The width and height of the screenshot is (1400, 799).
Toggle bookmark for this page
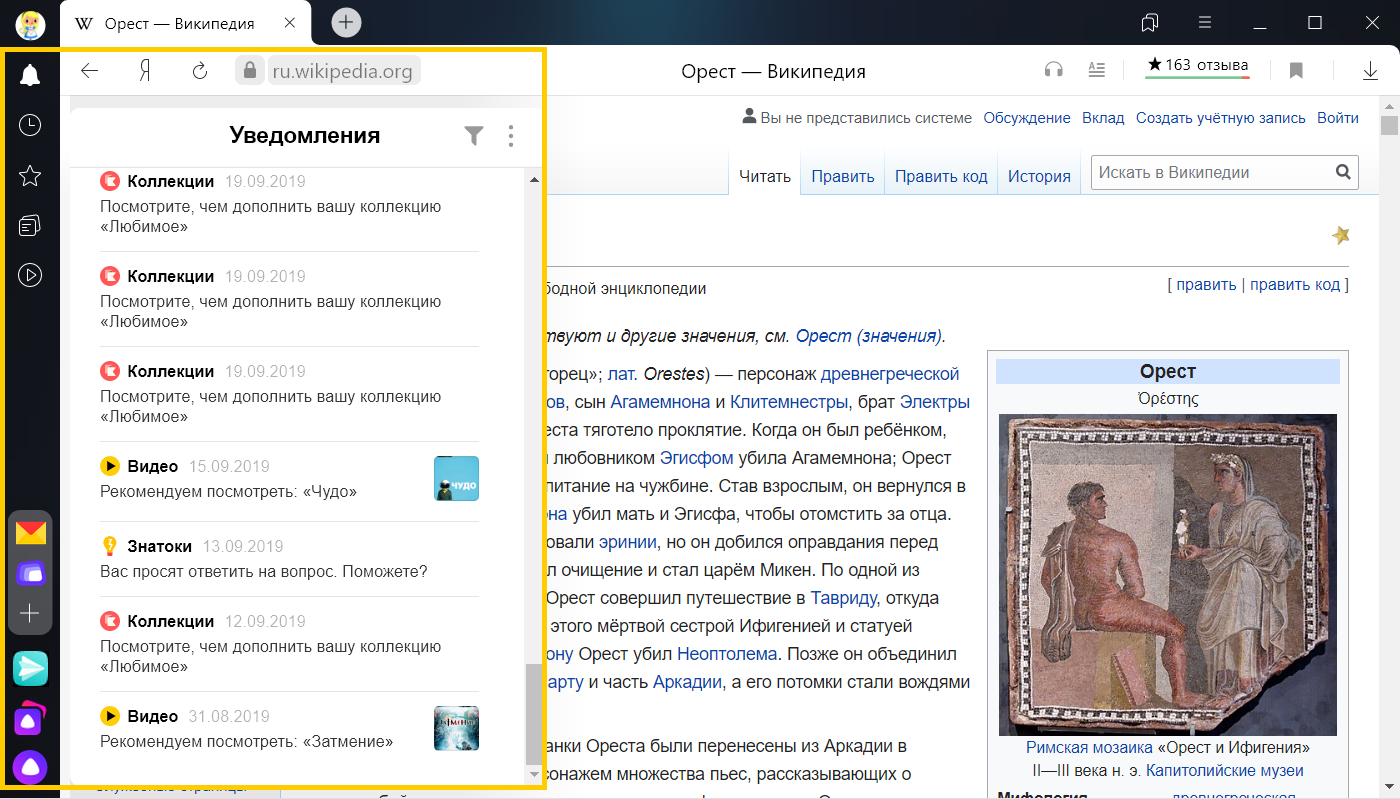pyautogui.click(x=1296, y=70)
